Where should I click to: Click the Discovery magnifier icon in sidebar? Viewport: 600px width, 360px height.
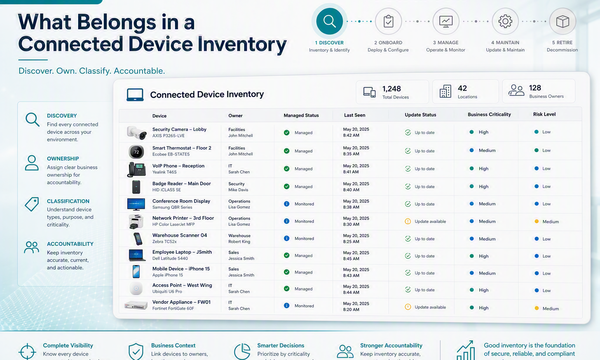click(32, 119)
